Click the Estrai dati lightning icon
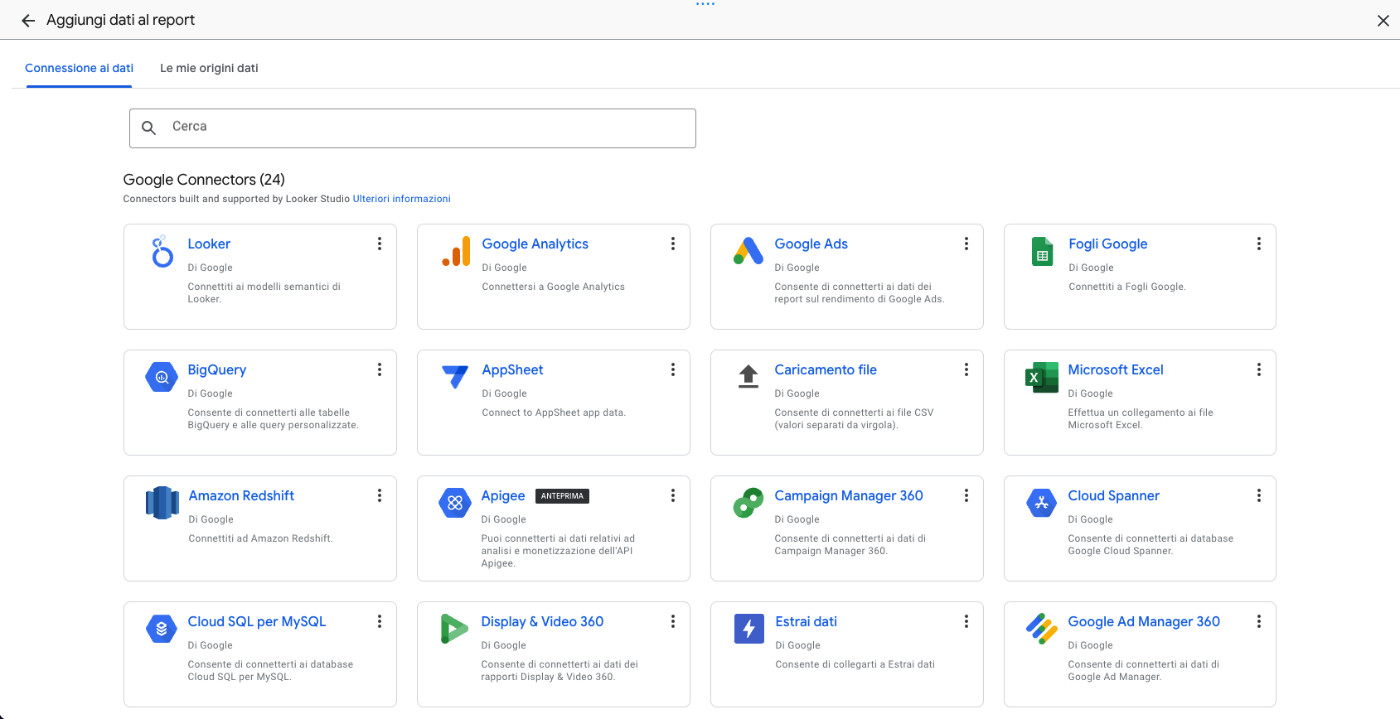The width and height of the screenshot is (1400, 719). 748,629
